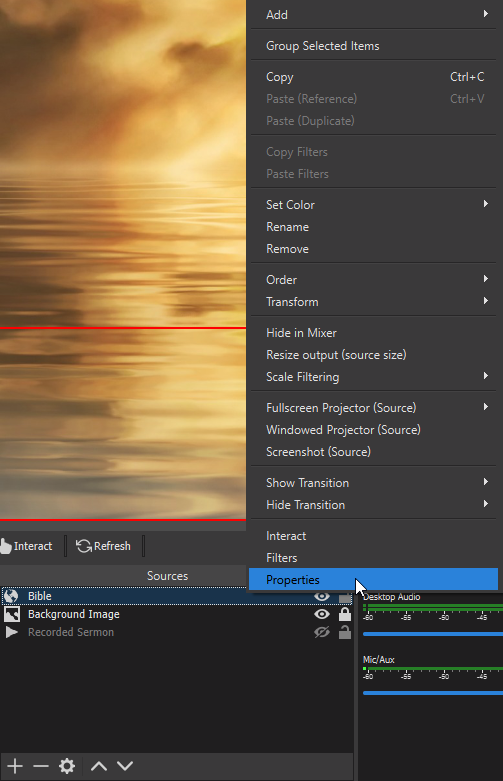Take Screenshot (Source)
The height and width of the screenshot is (781, 503).
(x=374, y=452)
